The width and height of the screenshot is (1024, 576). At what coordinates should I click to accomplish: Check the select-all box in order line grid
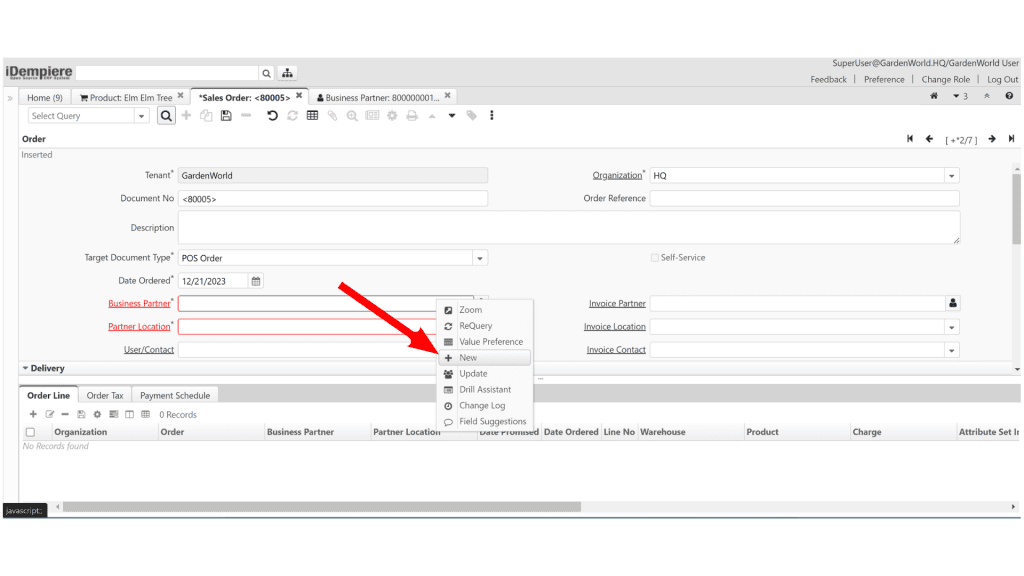pyautogui.click(x=30, y=432)
